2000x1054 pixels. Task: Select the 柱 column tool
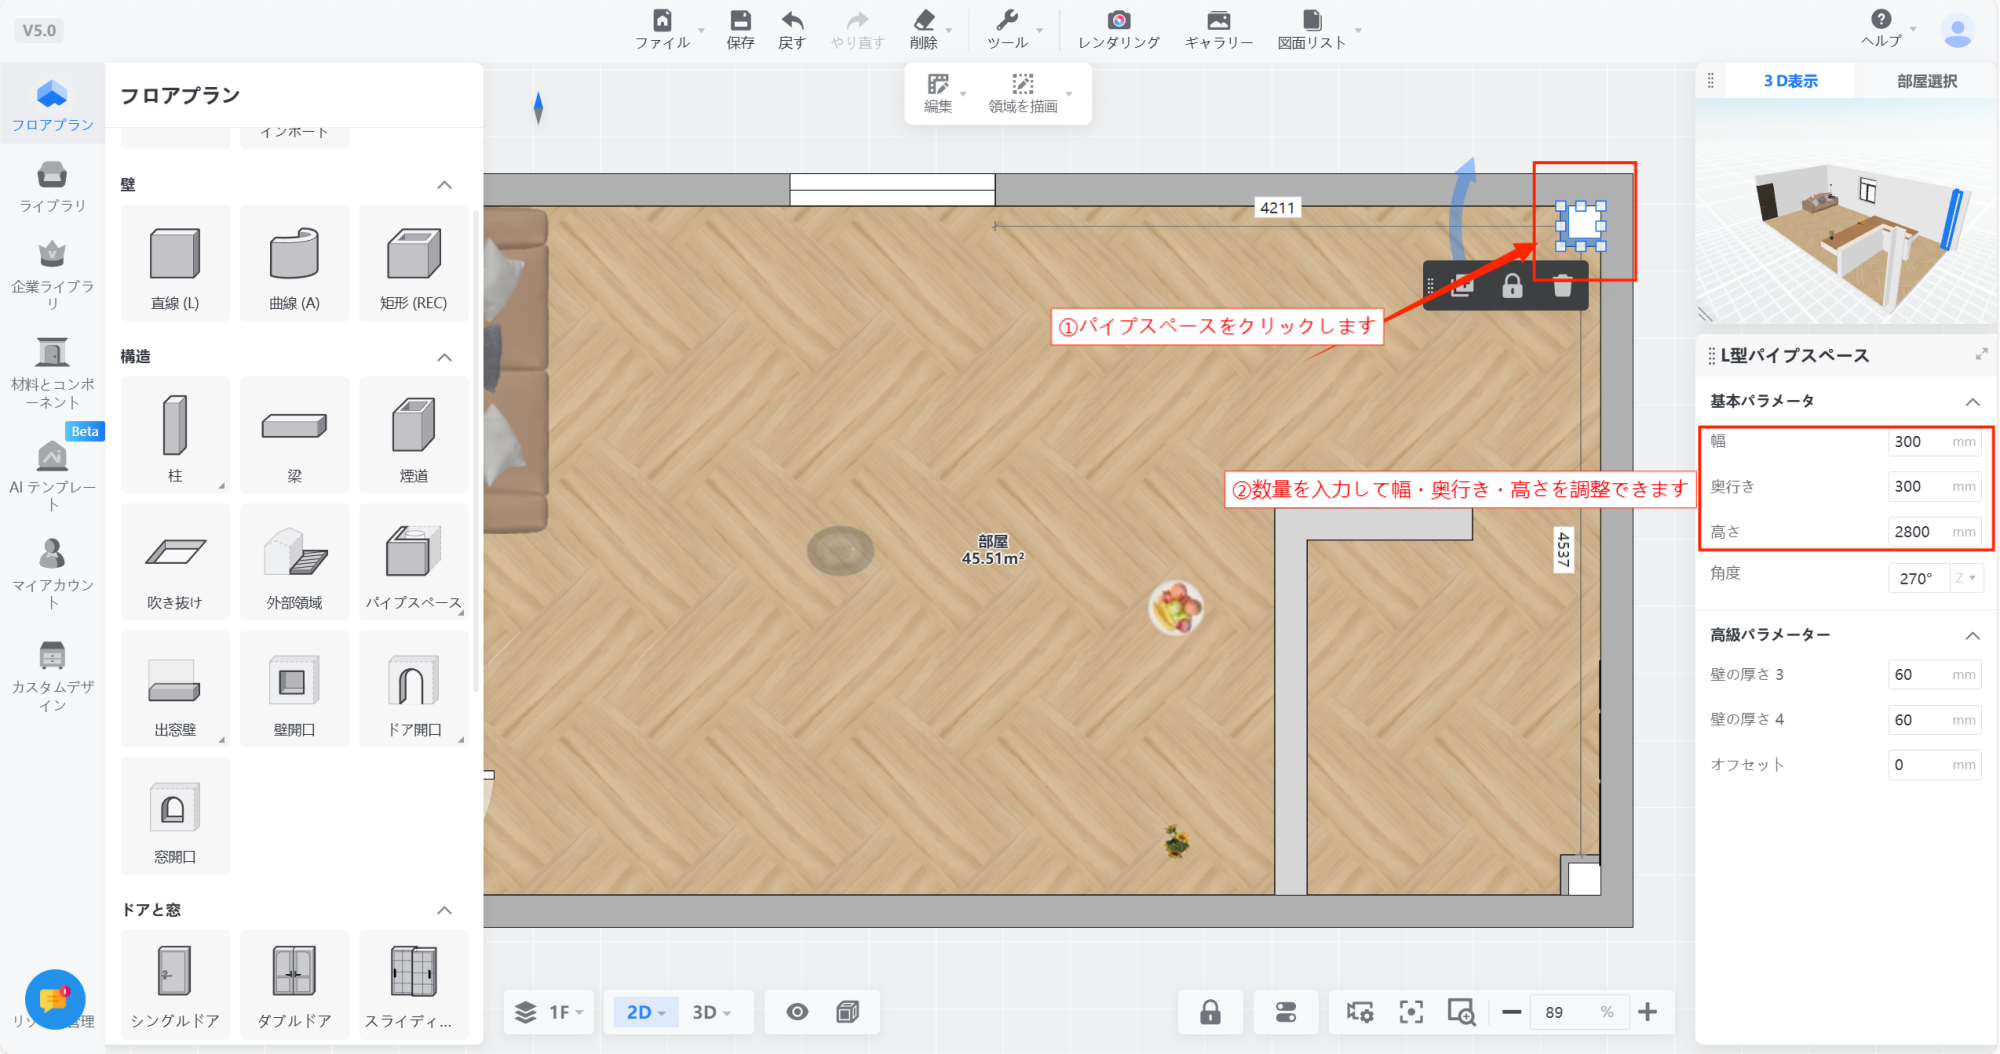(x=175, y=435)
